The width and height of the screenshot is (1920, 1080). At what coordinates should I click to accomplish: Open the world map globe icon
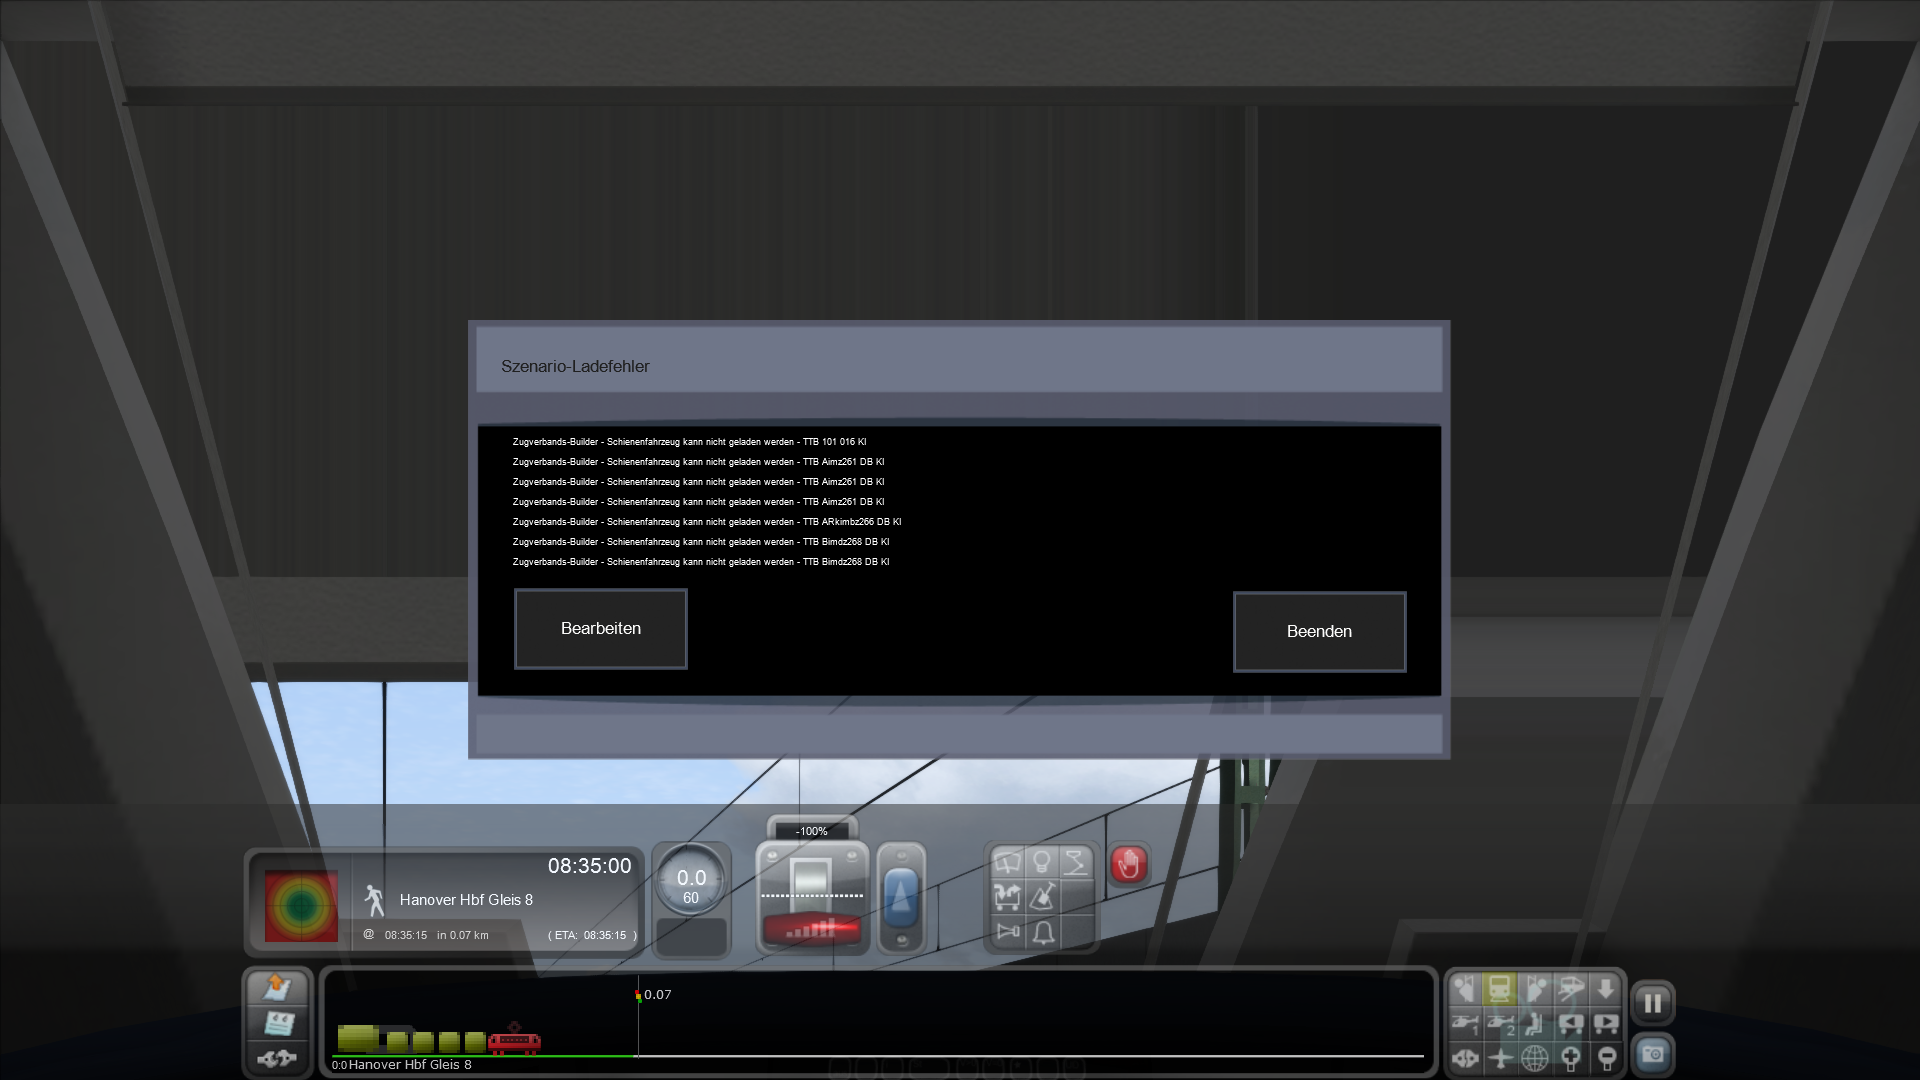[1535, 1057]
